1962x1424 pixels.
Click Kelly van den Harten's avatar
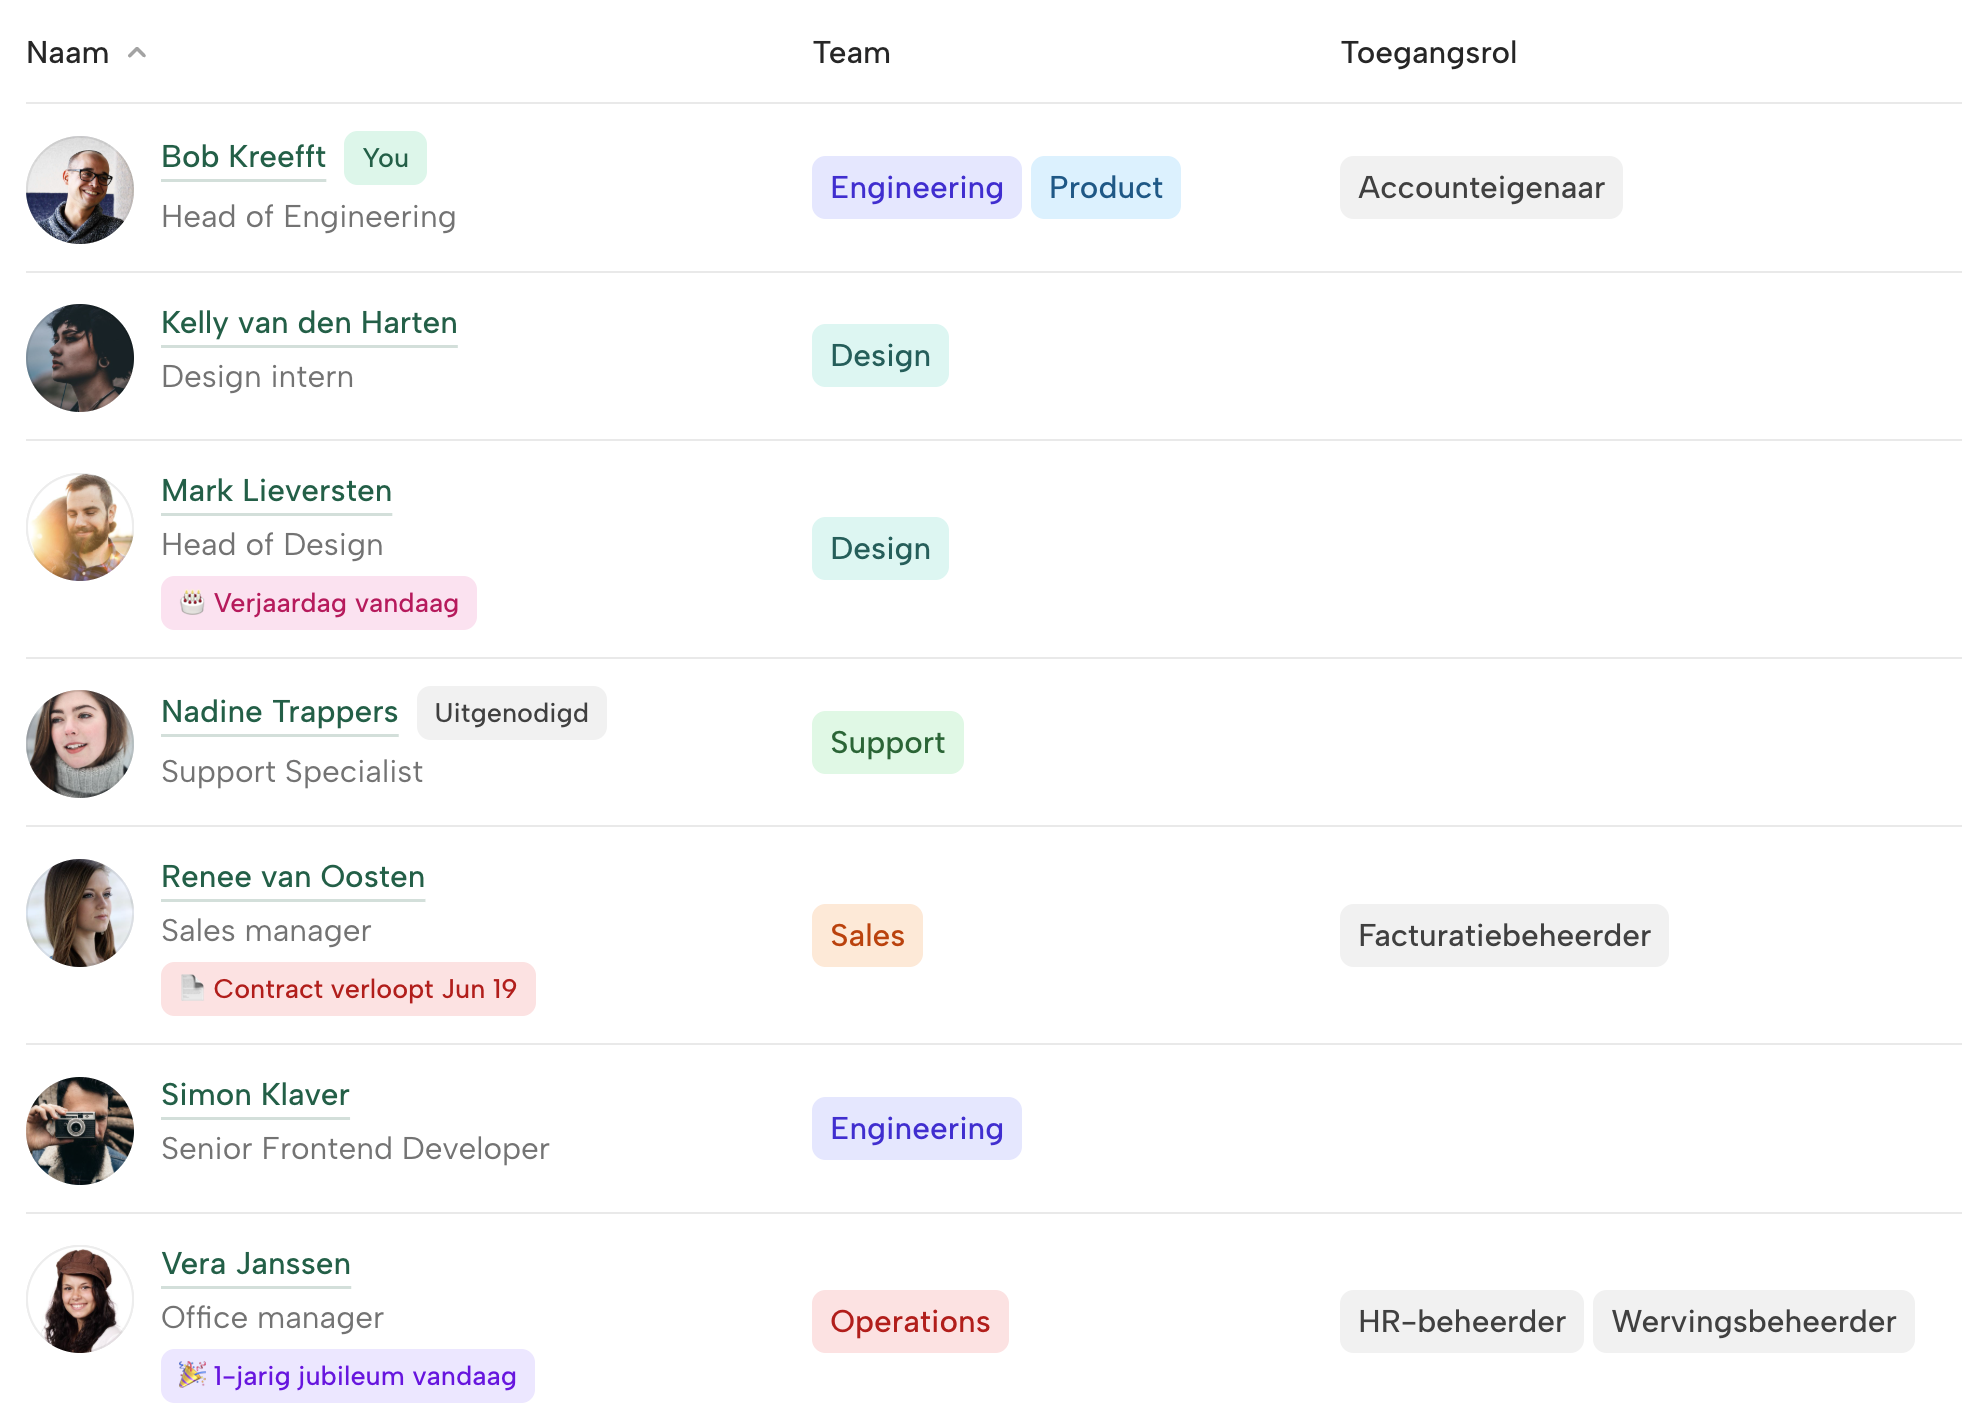coord(80,358)
